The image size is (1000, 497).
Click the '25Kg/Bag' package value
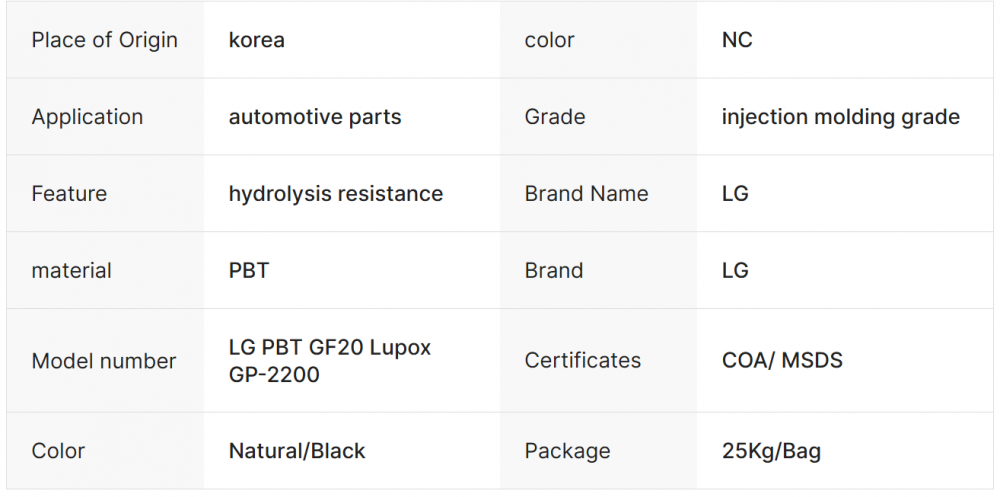point(771,451)
